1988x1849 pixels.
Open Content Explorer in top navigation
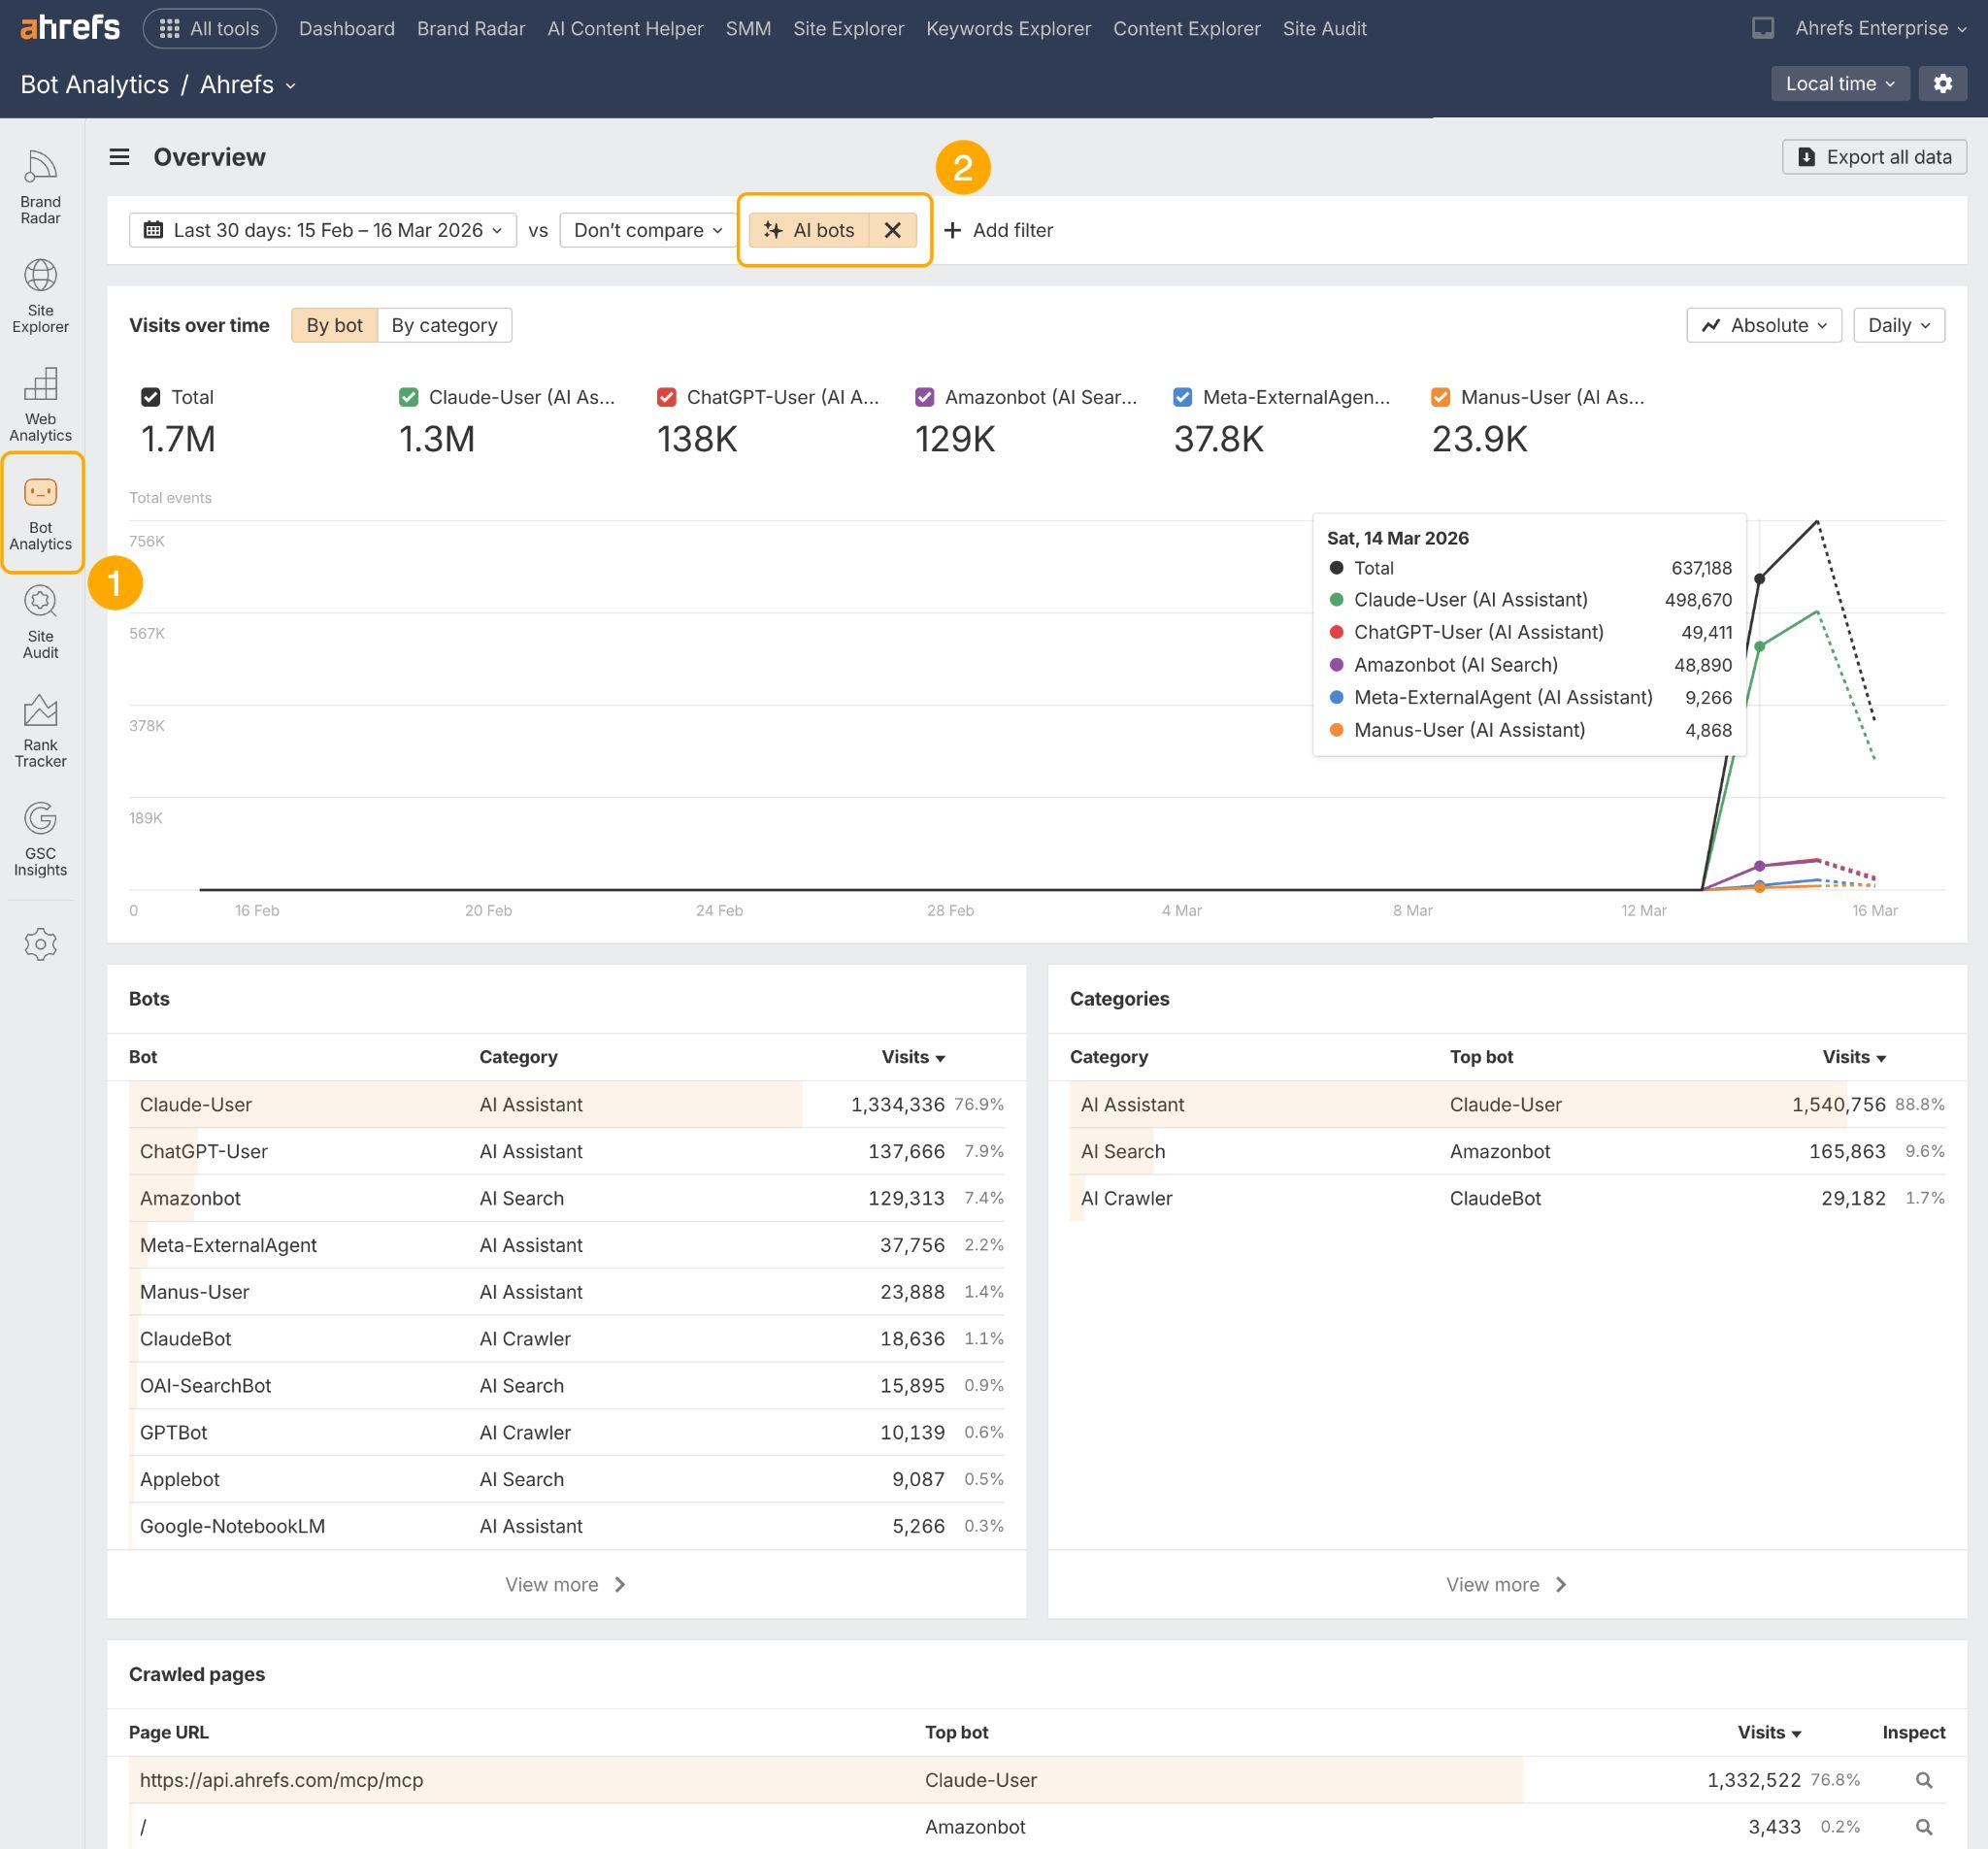click(1187, 28)
